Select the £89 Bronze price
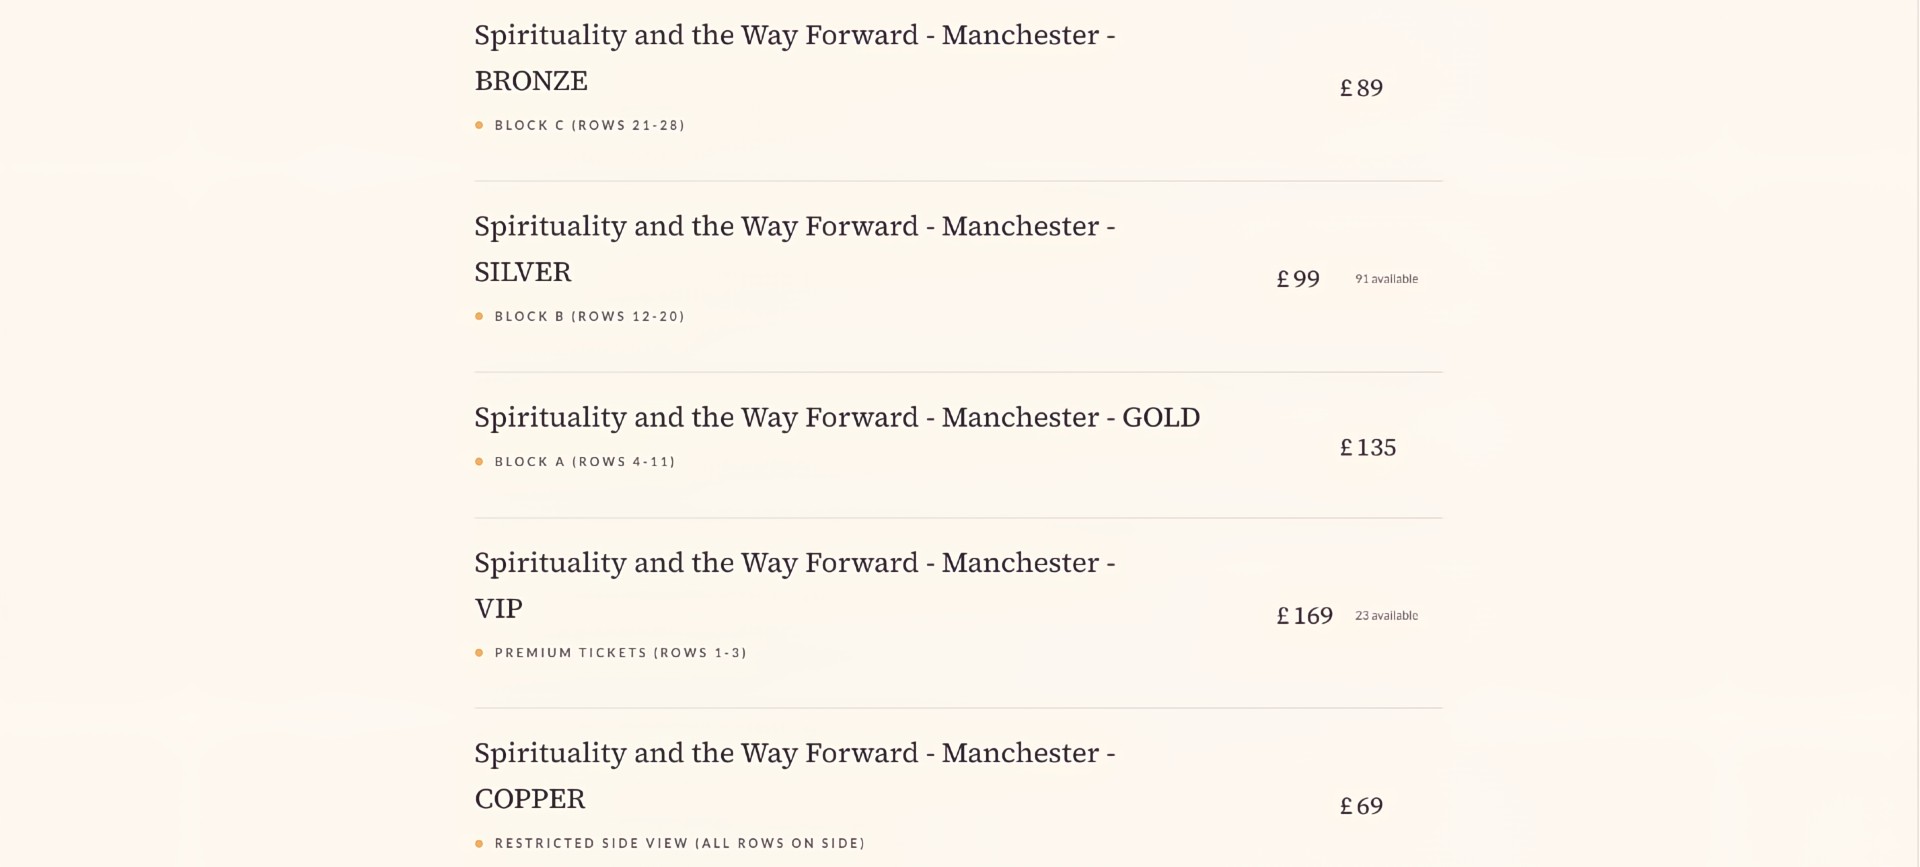1920x867 pixels. click(1361, 88)
